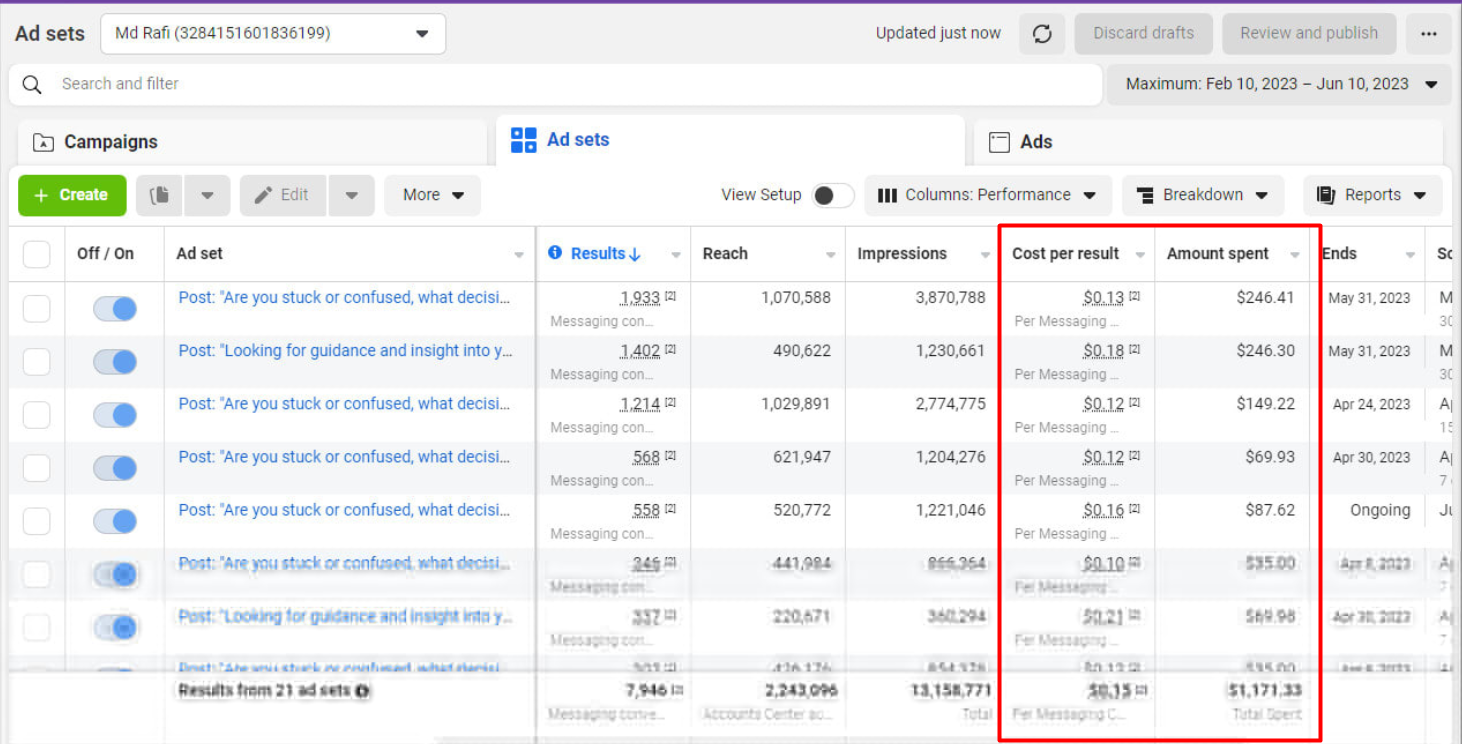Image resolution: width=1462 pixels, height=744 pixels.
Task: Click the Campaigns folder icon
Action: click(43, 143)
